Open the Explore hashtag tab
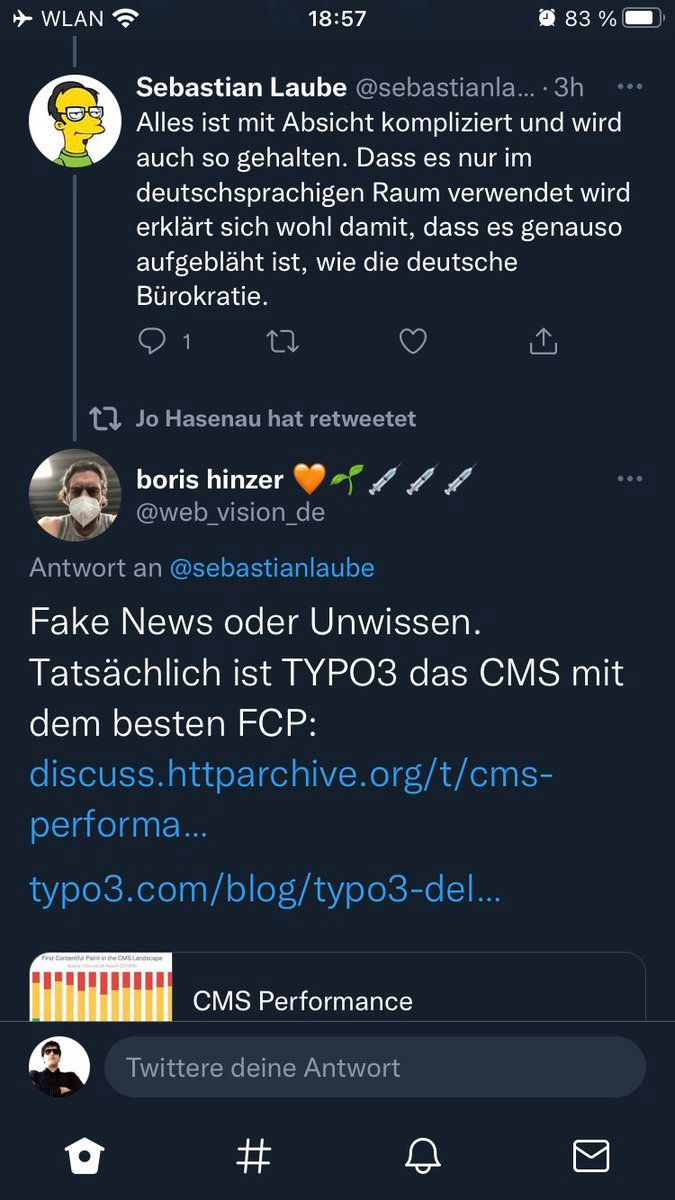The height and width of the screenshot is (1200, 675). 253,1156
